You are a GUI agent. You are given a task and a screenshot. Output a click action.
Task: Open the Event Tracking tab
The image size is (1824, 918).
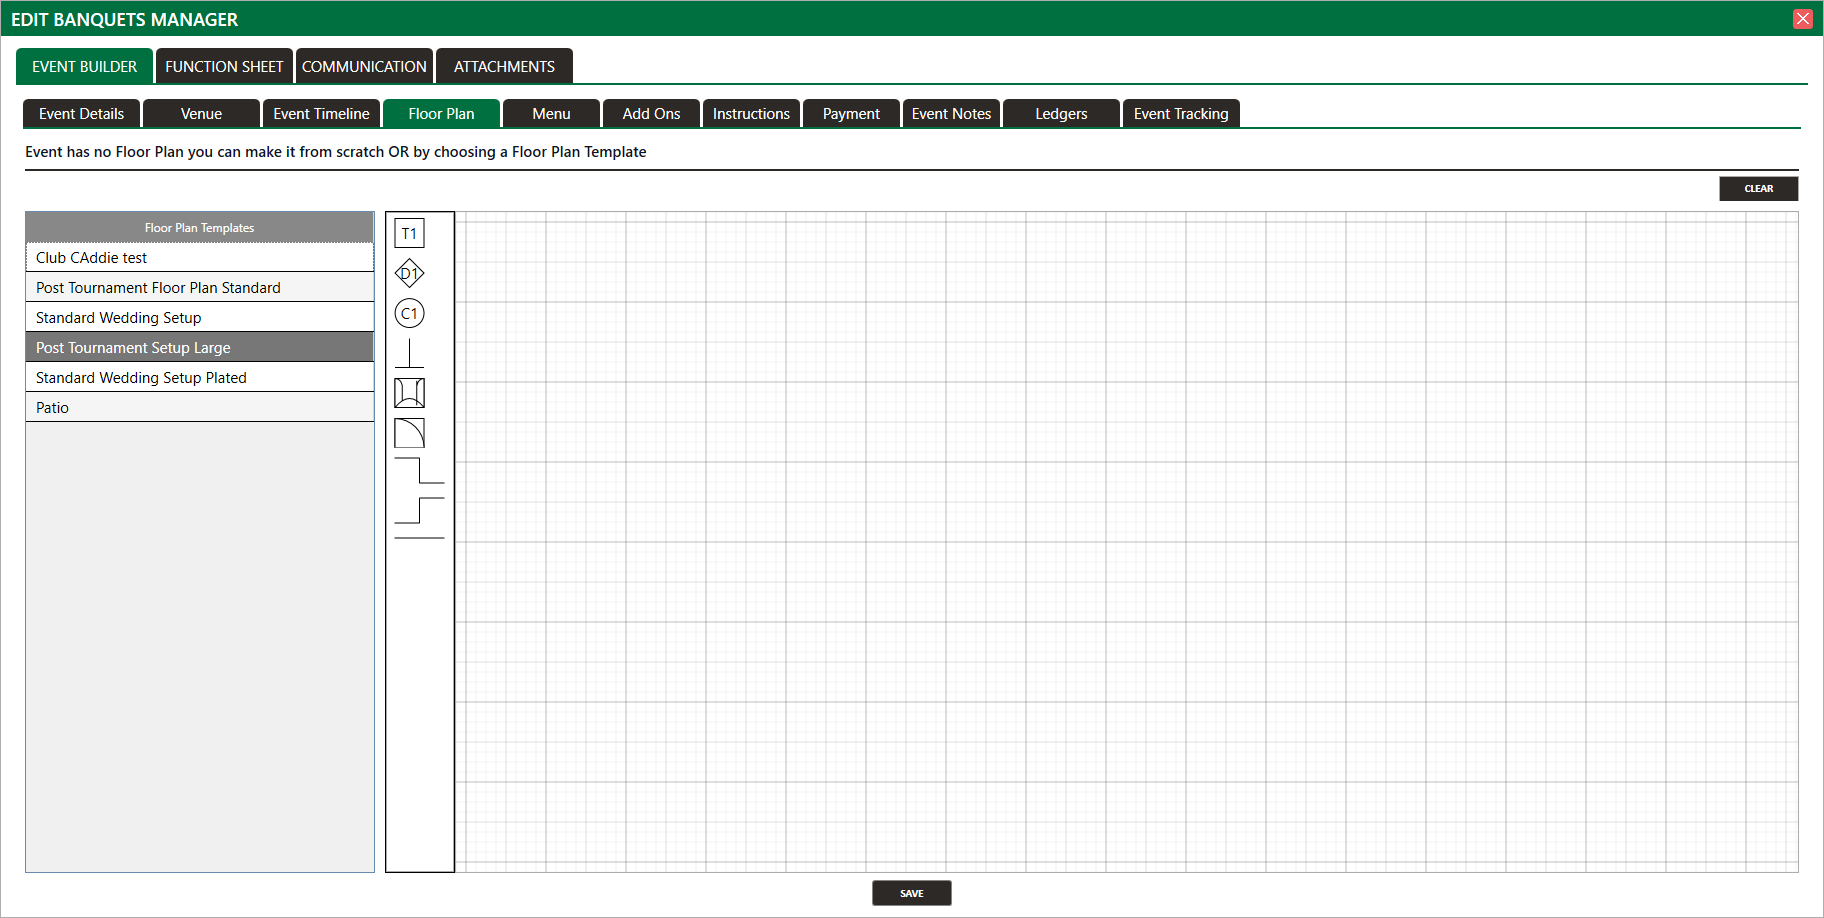click(x=1180, y=114)
